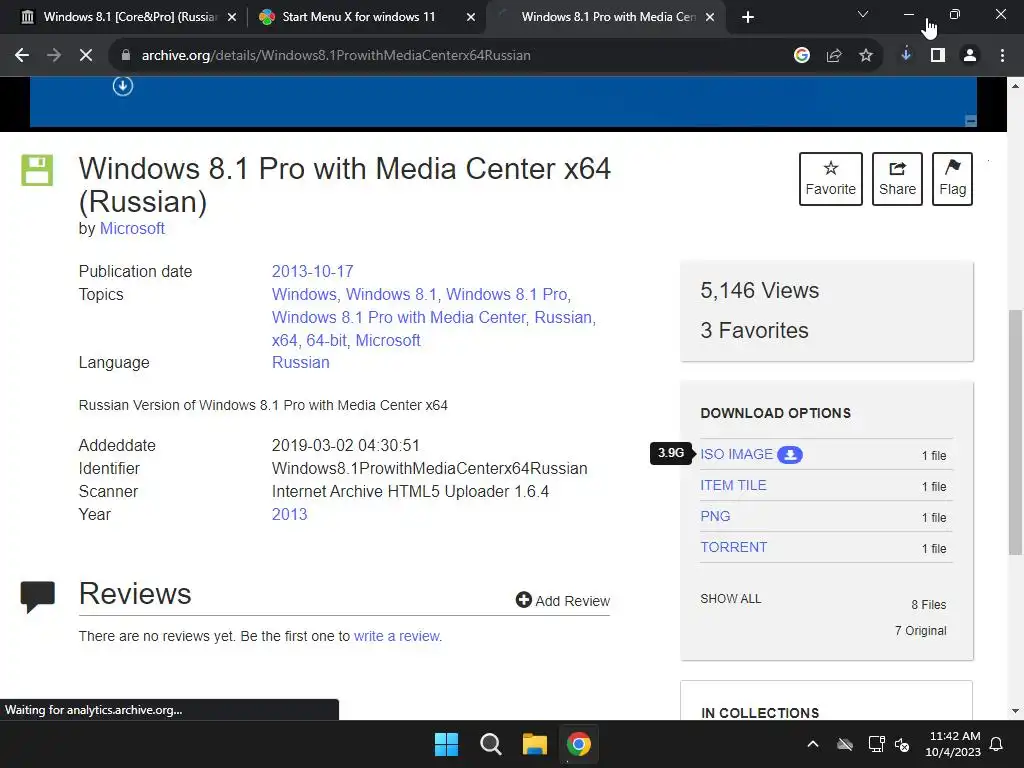Click the Favorite button
Image resolution: width=1024 pixels, height=768 pixels.
point(831,179)
